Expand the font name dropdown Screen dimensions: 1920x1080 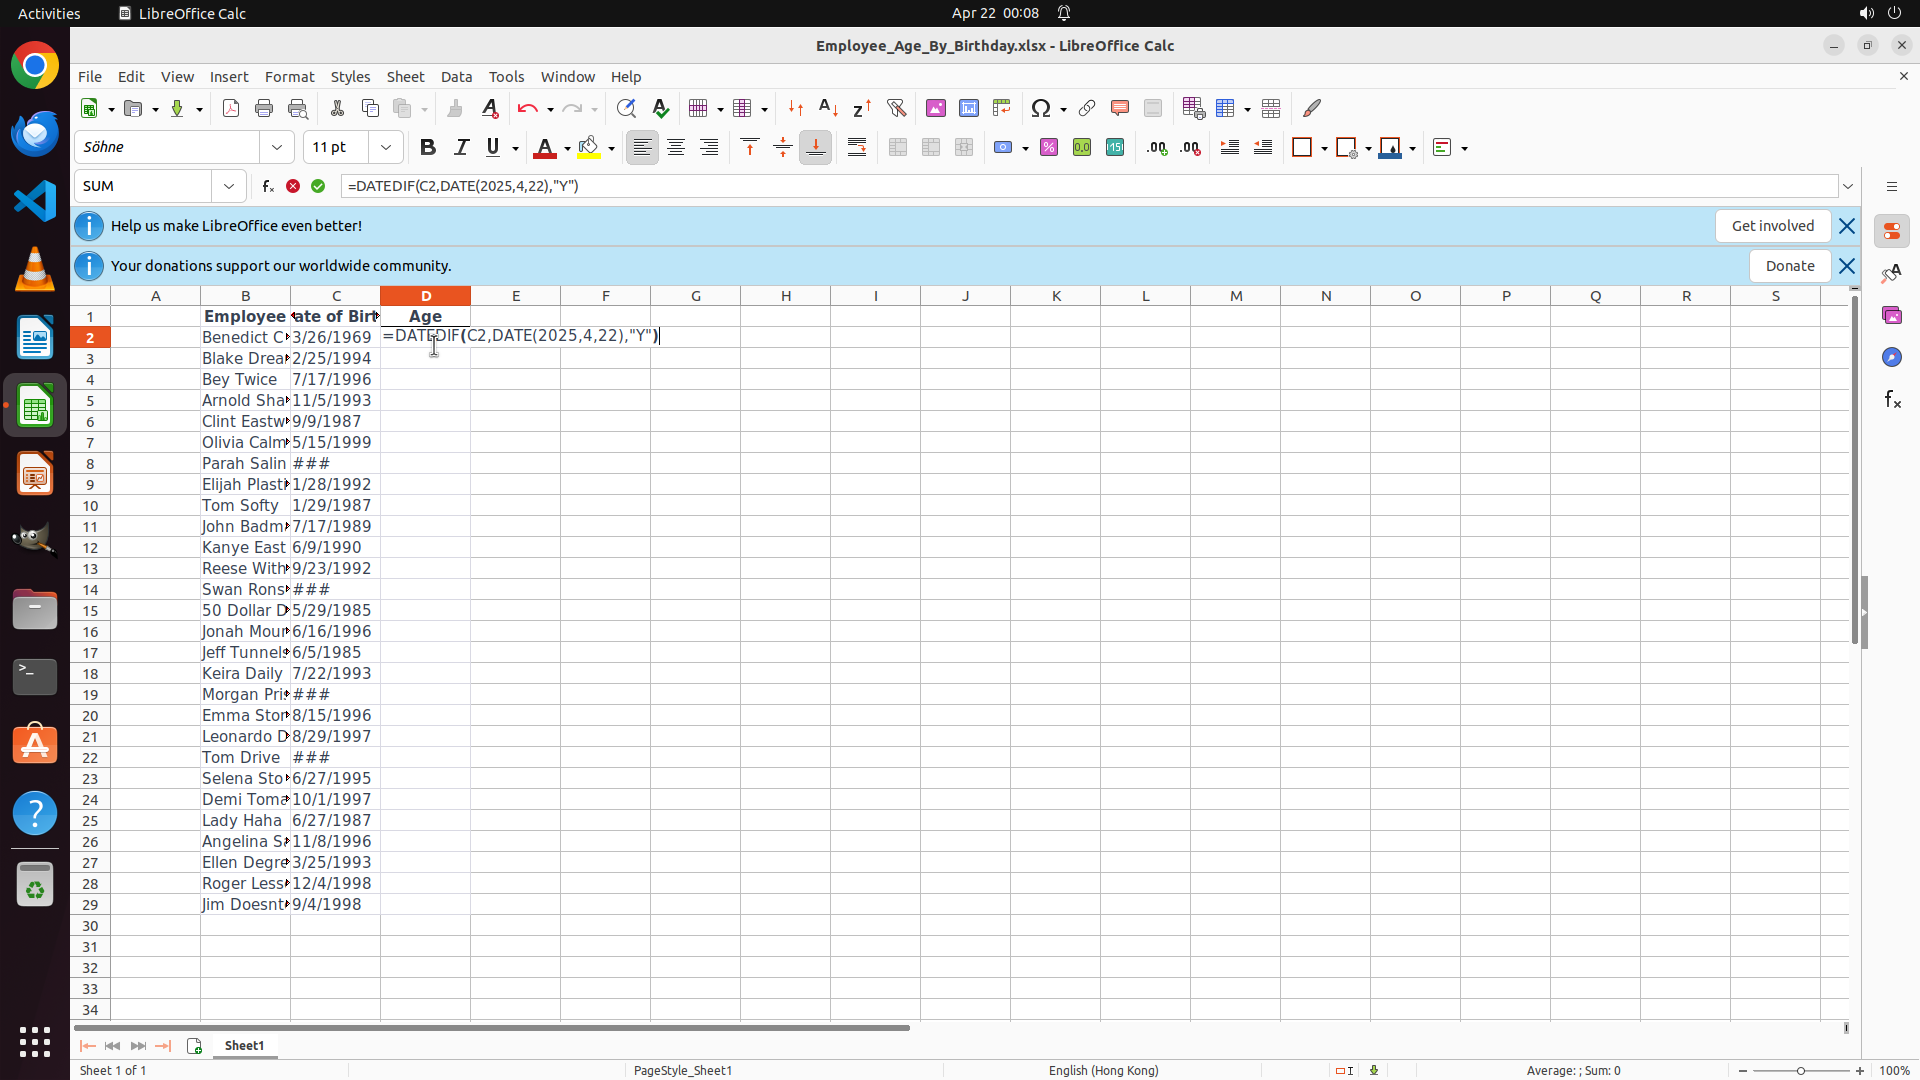coord(277,148)
